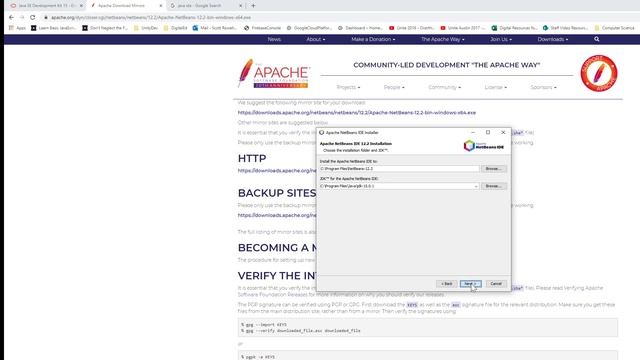This screenshot has height=360, width=640.
Task: Open the GoogleCloudPlatform bookmark
Action: 309,28
